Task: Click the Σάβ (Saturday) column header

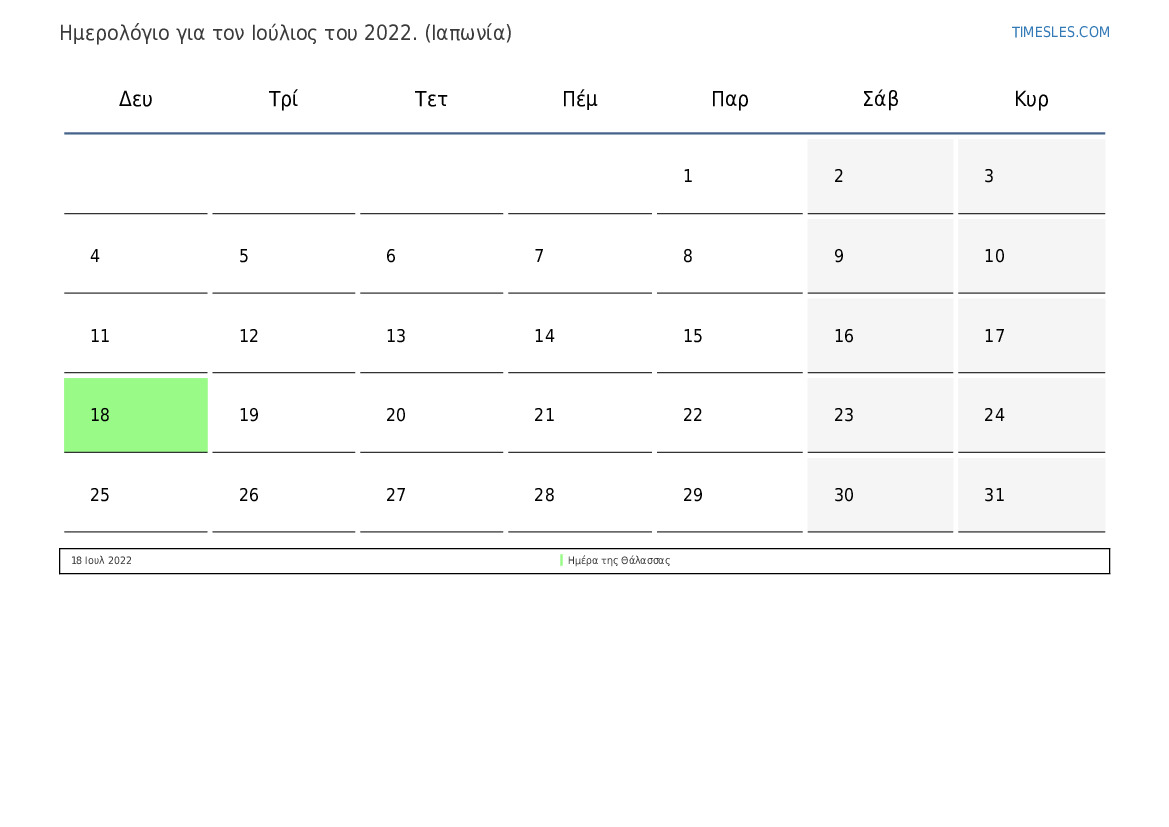Action: click(x=880, y=99)
